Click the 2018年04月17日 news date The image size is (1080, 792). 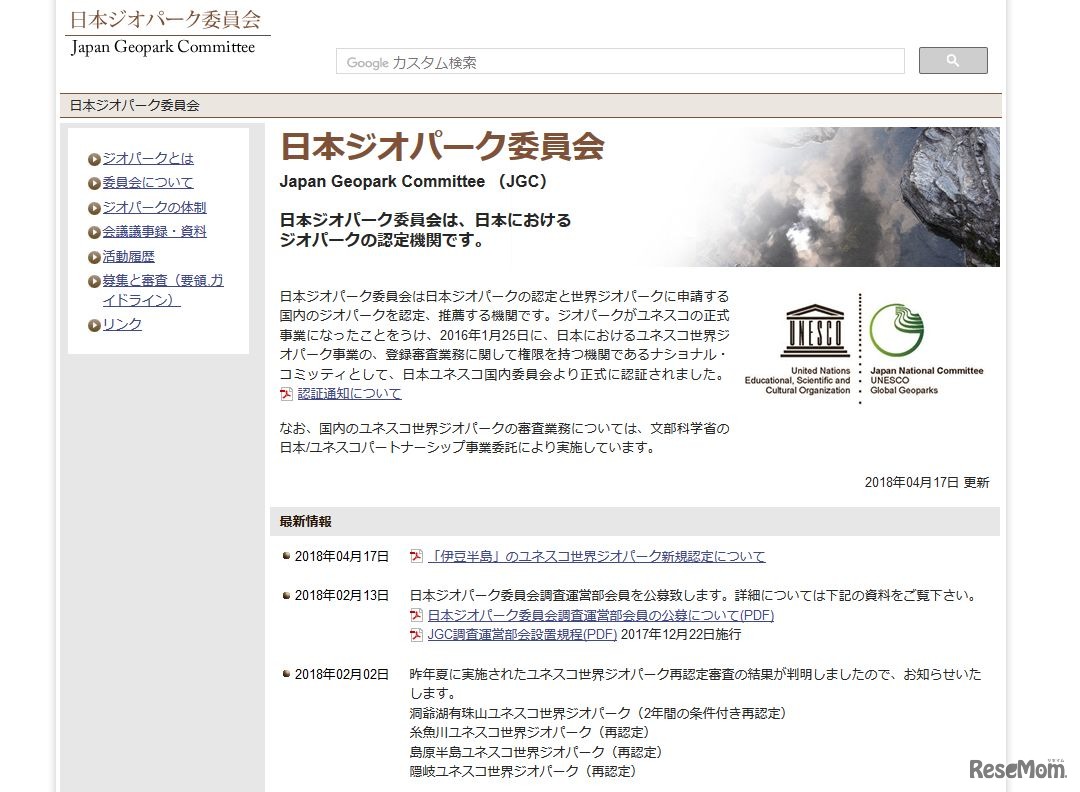click(x=342, y=556)
